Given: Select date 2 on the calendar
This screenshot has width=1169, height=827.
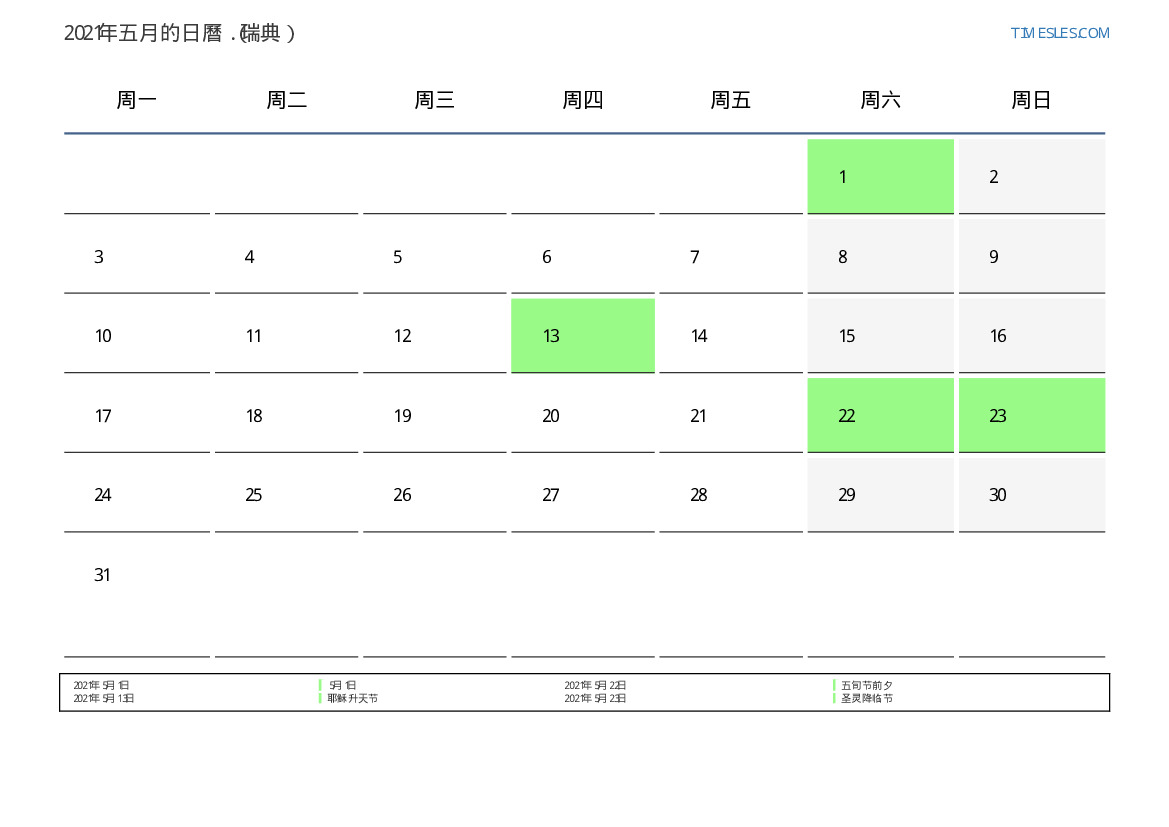Looking at the screenshot, I should pos(1031,177).
